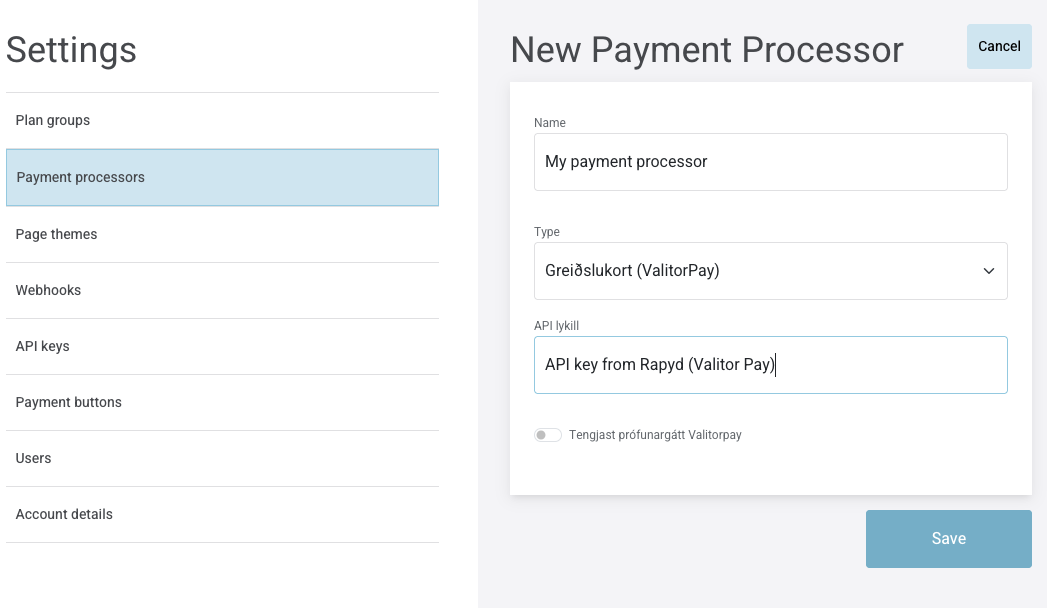Click the New Payment Processor heading
Viewport: 1047px width, 608px height.
coord(706,50)
